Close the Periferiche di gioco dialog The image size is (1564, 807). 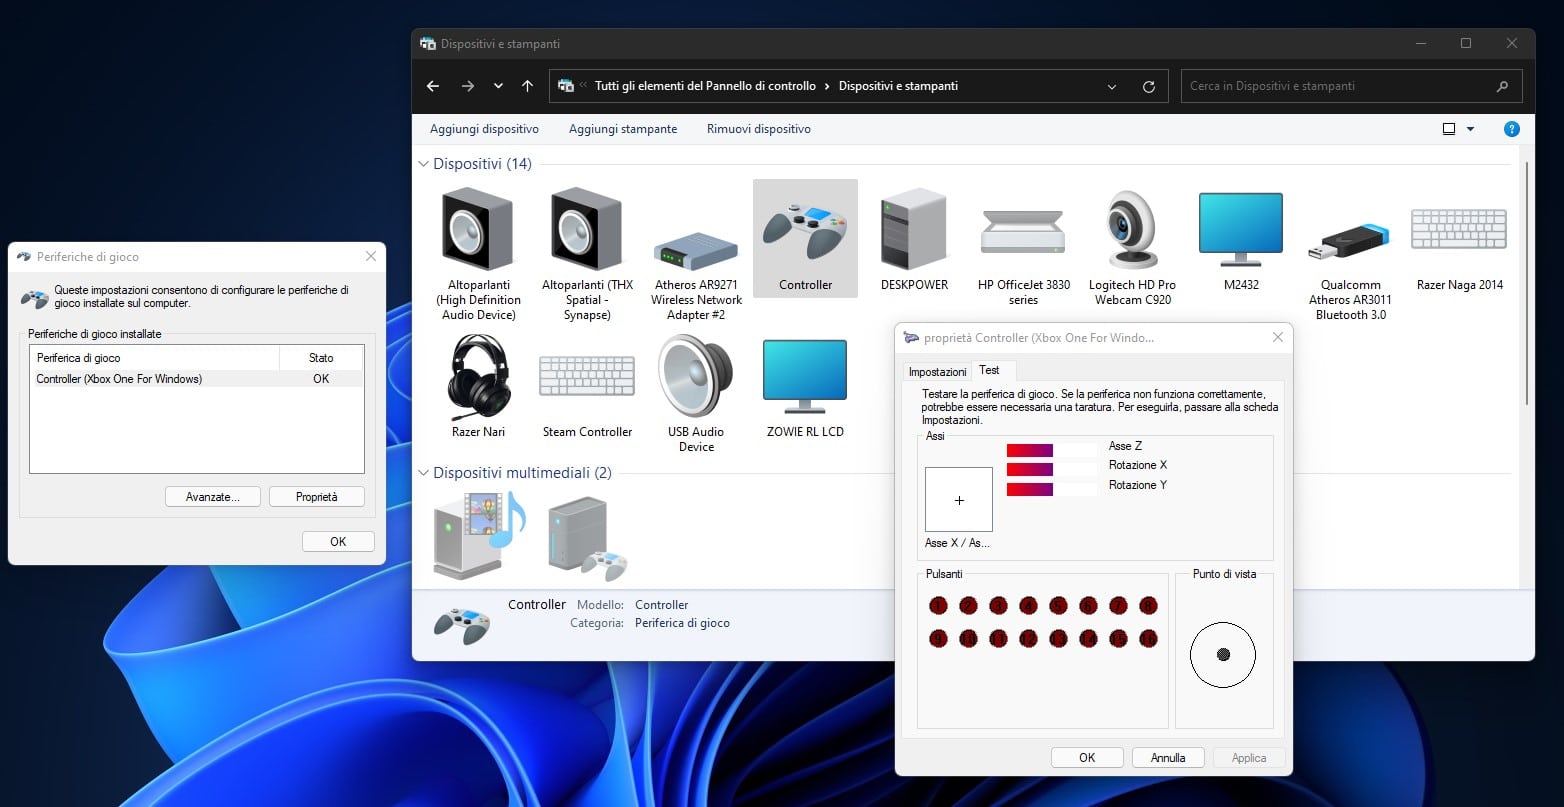pyautogui.click(x=371, y=257)
